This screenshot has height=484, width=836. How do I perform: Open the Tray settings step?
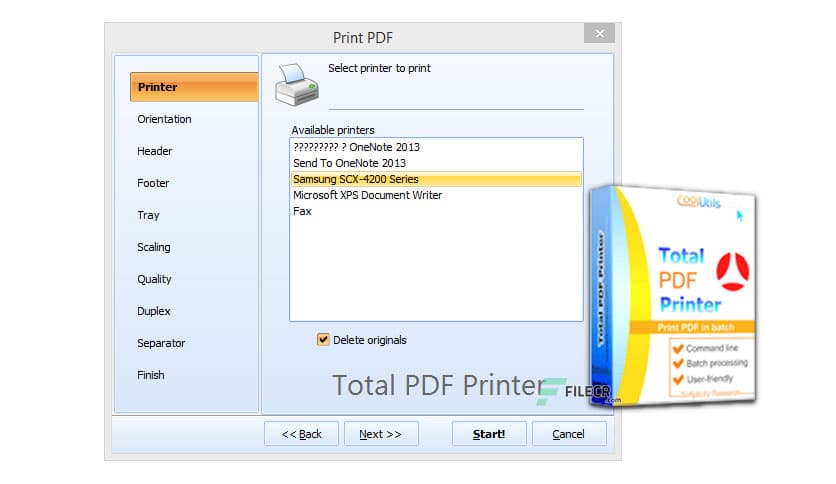pyautogui.click(x=148, y=215)
